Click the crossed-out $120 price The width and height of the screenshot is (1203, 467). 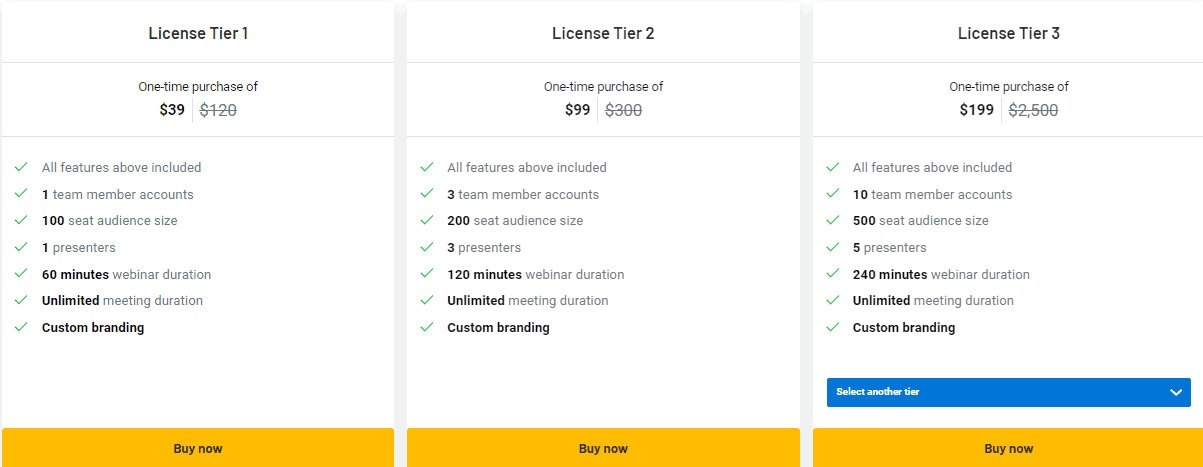[218, 110]
